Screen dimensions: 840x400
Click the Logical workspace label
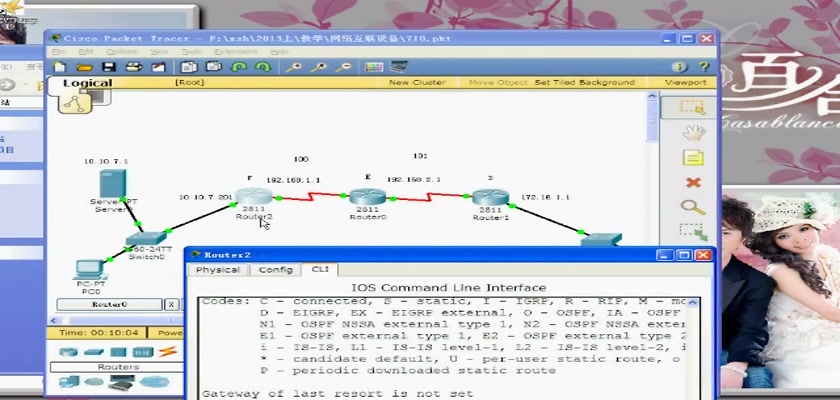pos(87,83)
